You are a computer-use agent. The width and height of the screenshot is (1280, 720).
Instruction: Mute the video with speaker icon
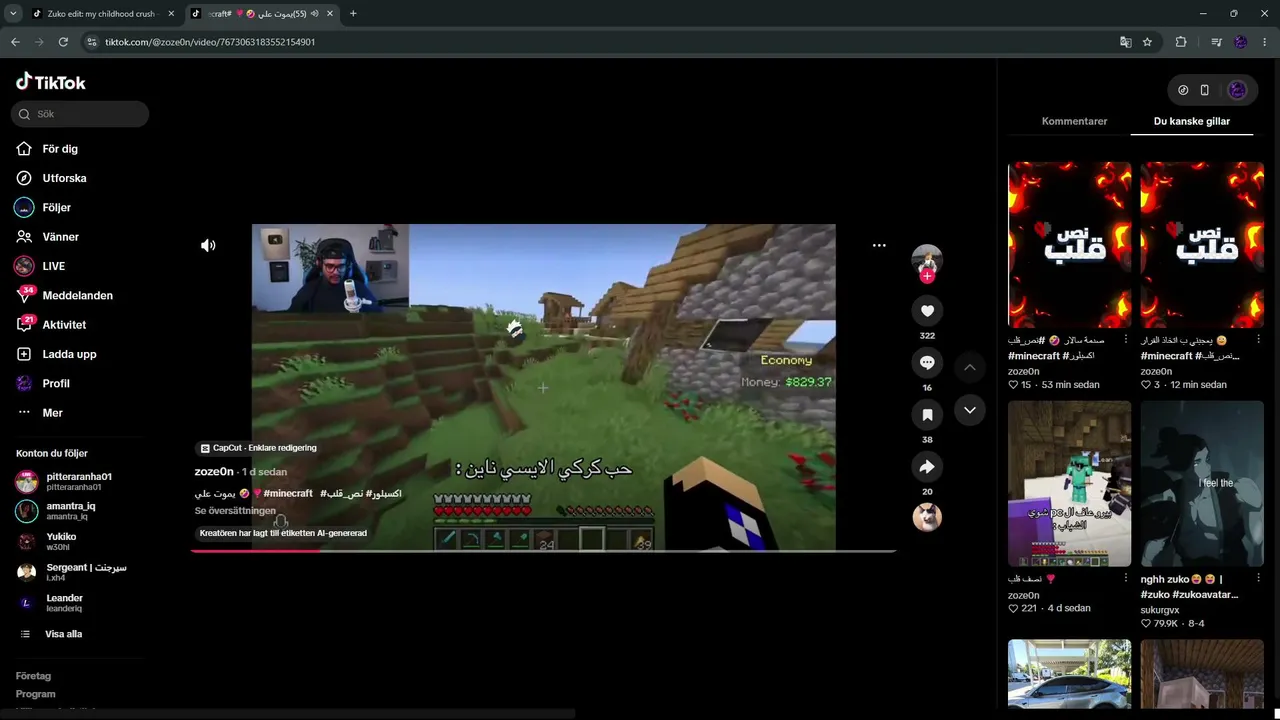coord(208,245)
